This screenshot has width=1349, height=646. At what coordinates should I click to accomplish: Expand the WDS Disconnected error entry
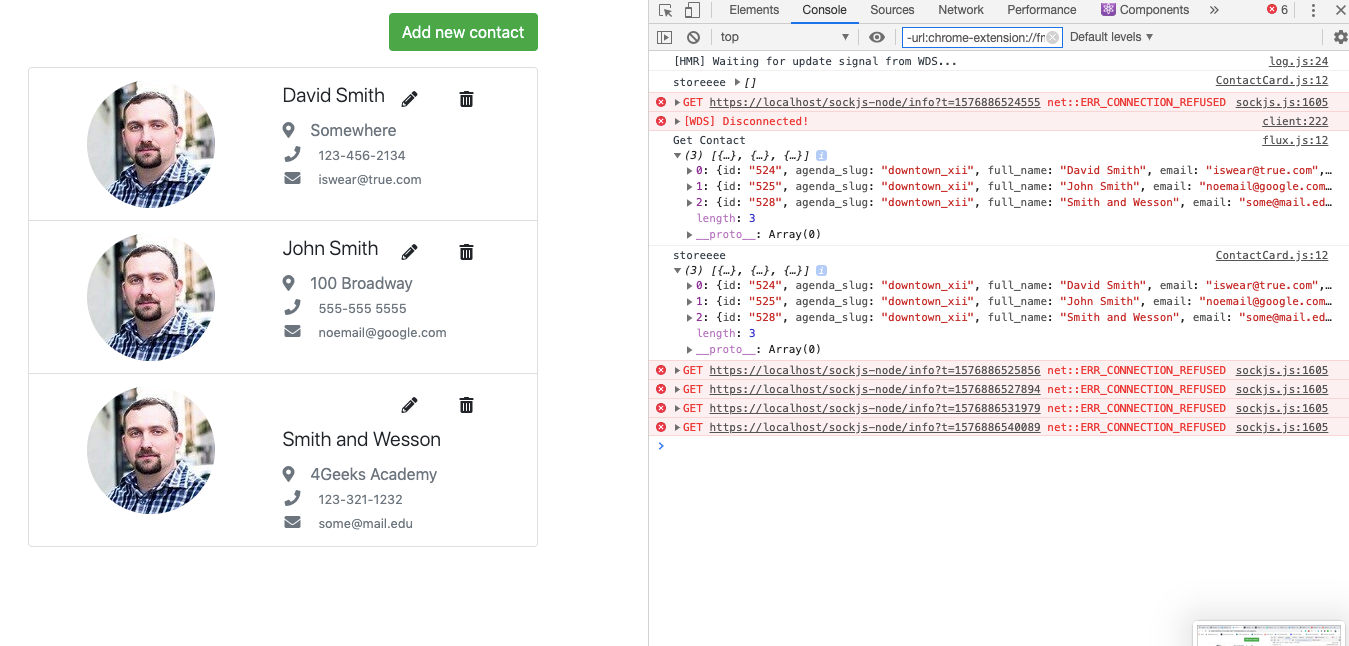(677, 121)
